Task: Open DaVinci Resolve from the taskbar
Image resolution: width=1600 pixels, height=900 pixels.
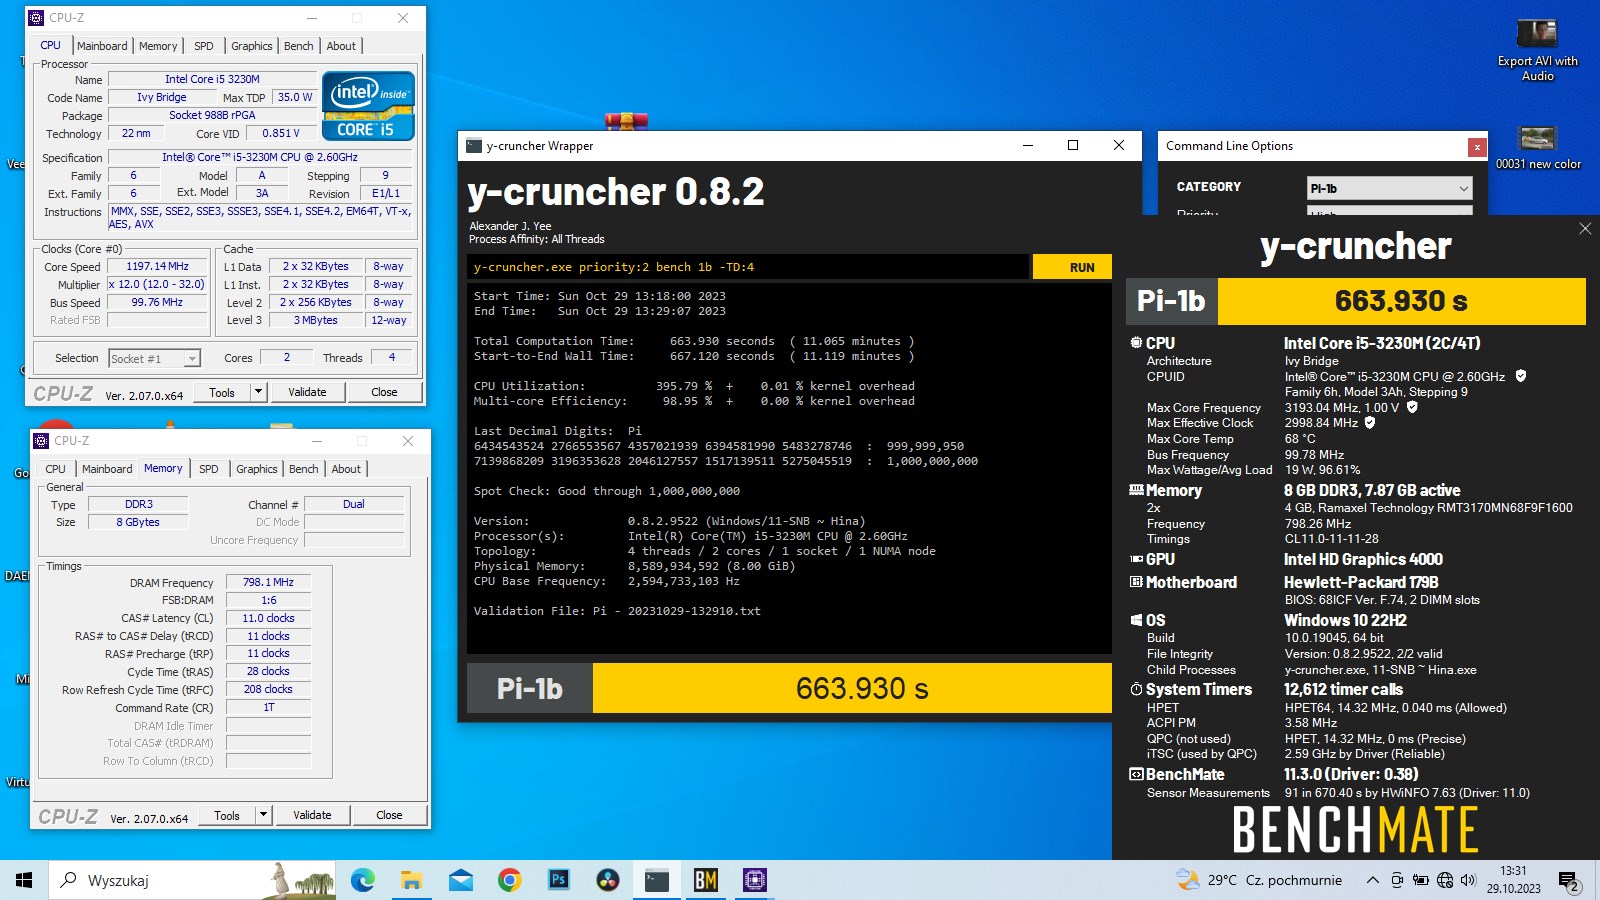Action: click(x=607, y=880)
